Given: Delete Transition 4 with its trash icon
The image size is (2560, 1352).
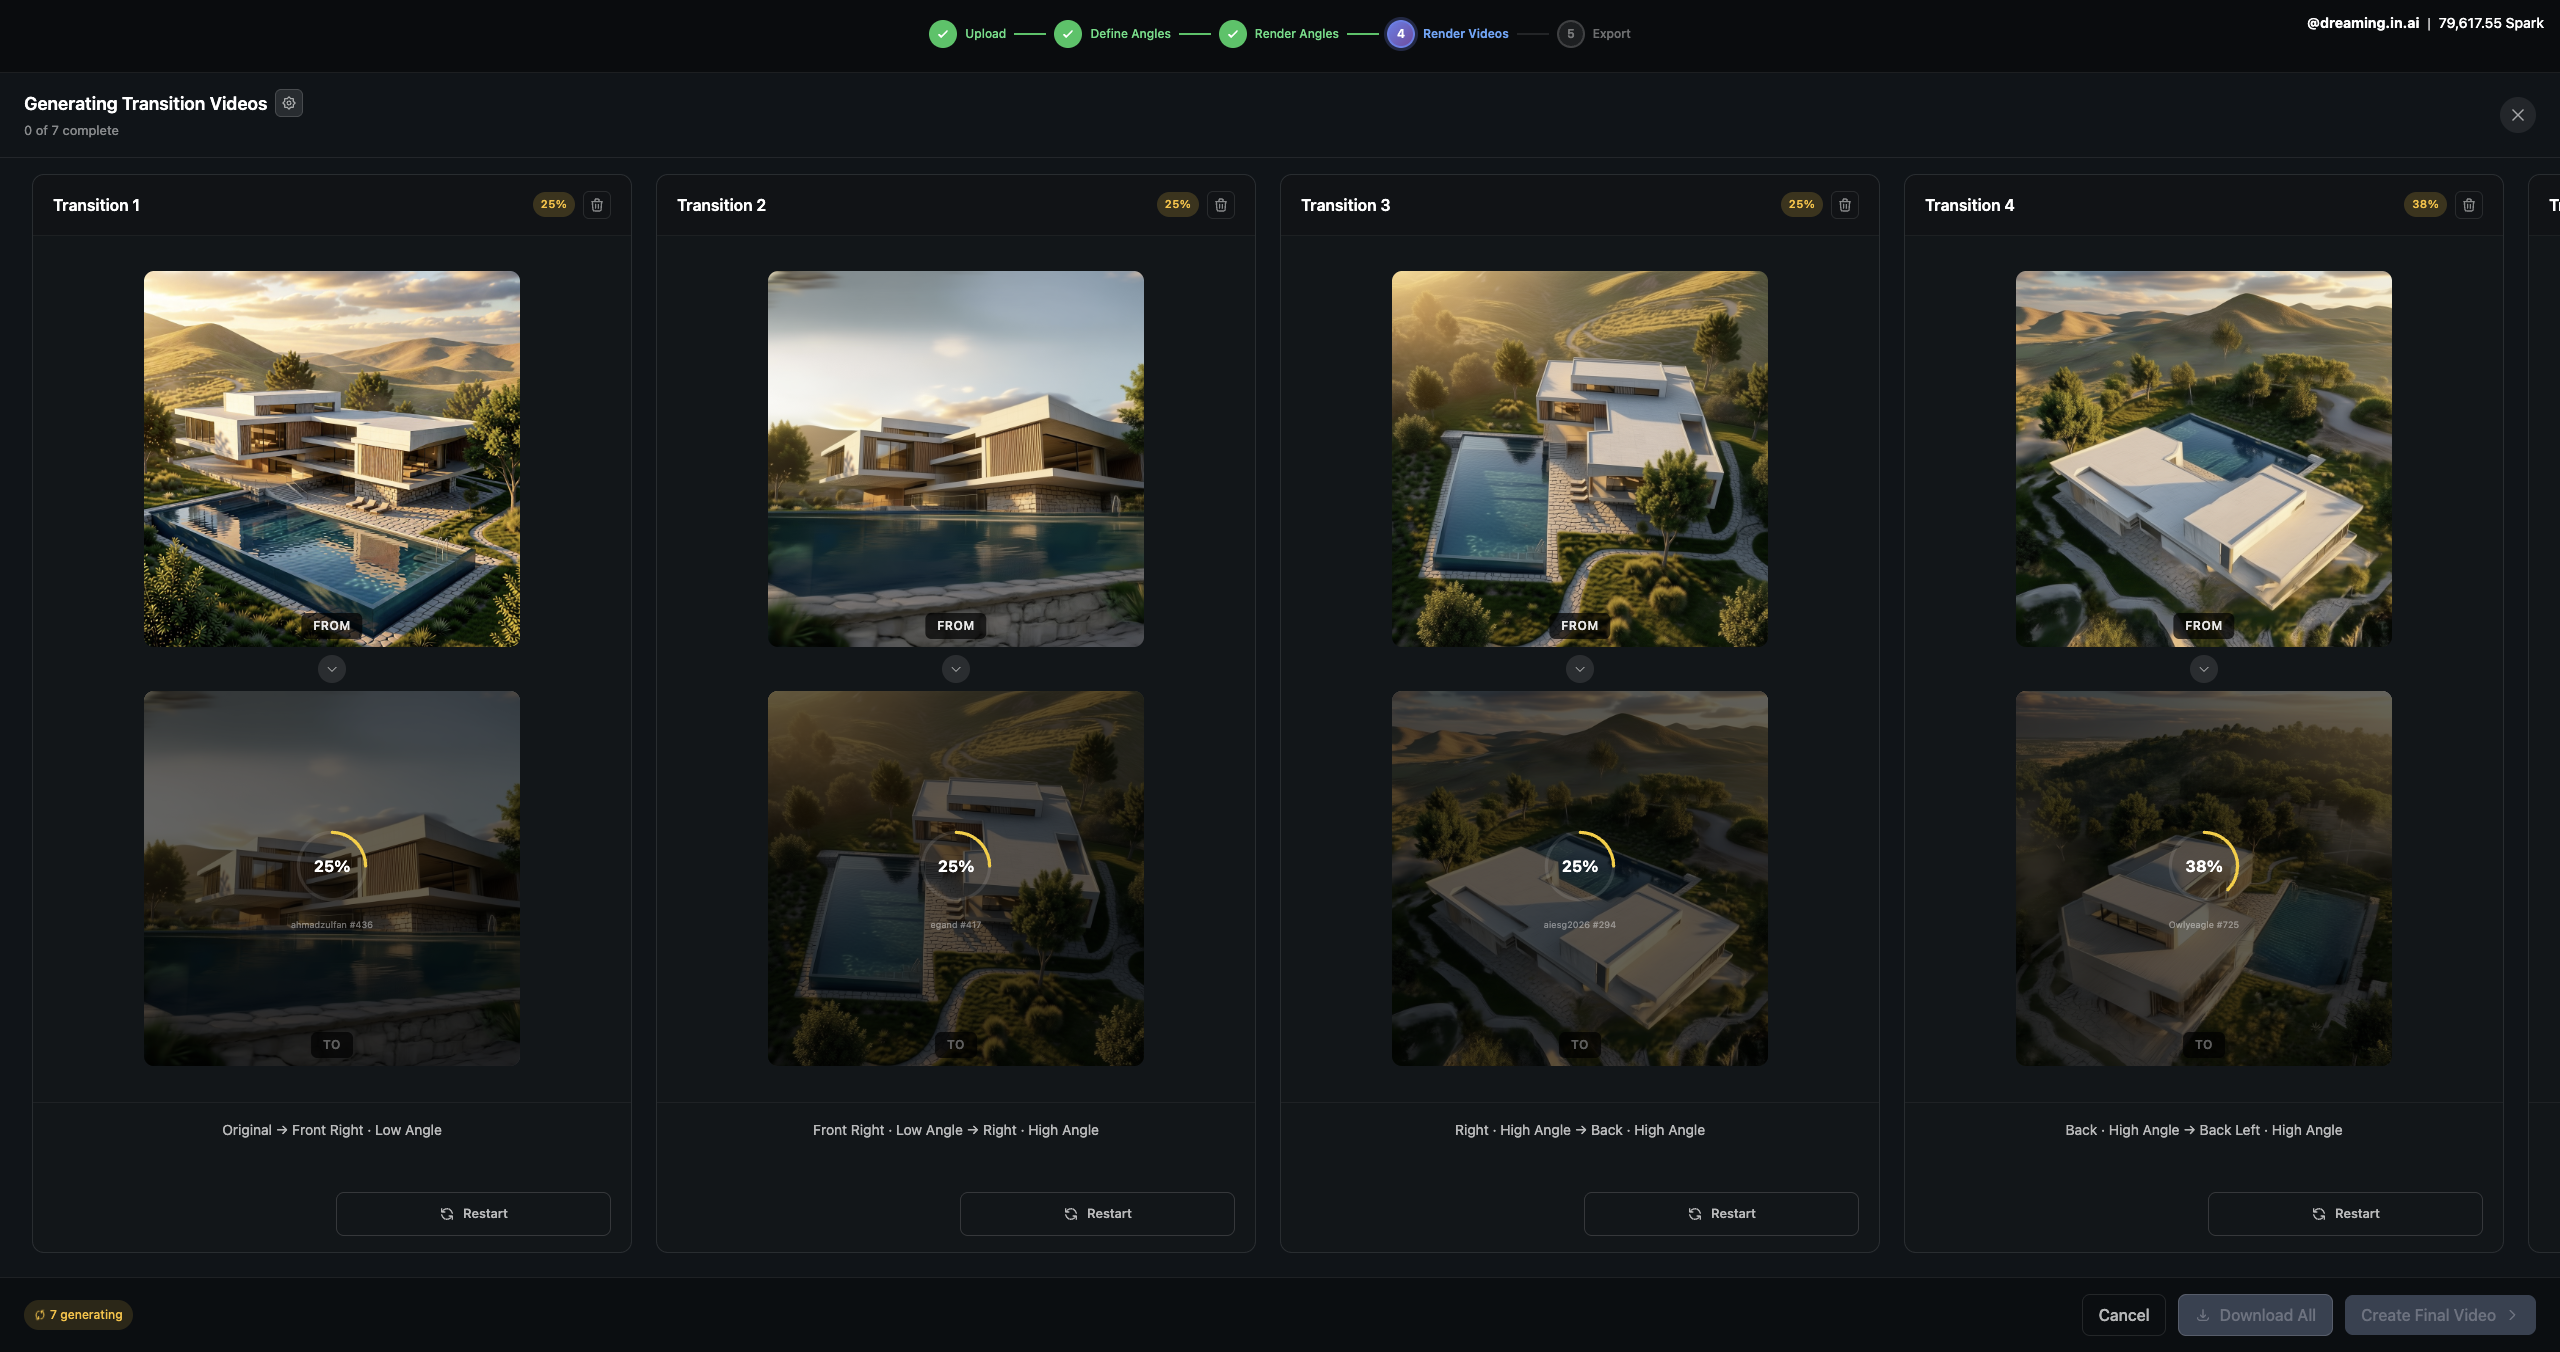Looking at the screenshot, I should [2468, 204].
